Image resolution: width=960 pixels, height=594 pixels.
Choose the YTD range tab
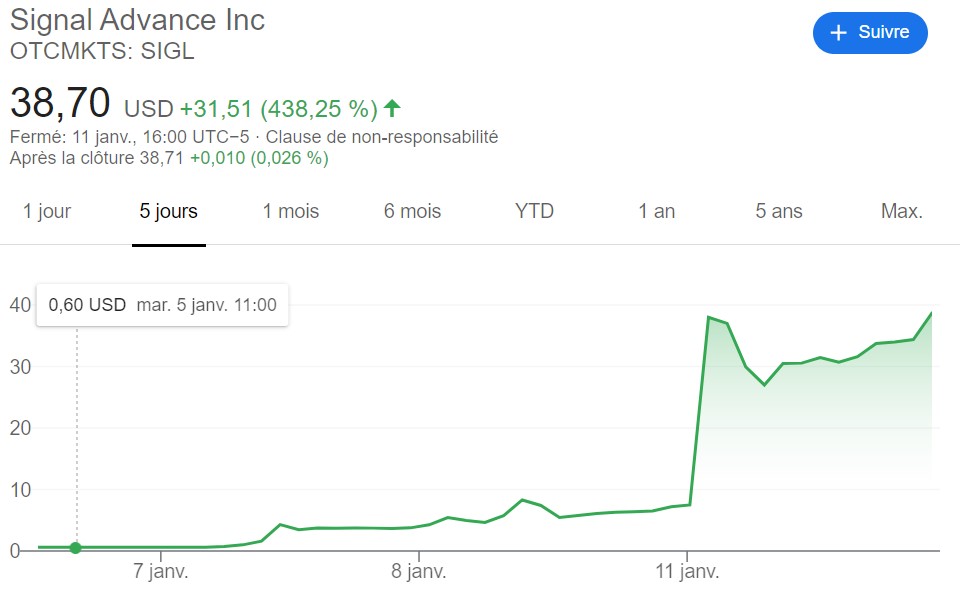coord(534,212)
